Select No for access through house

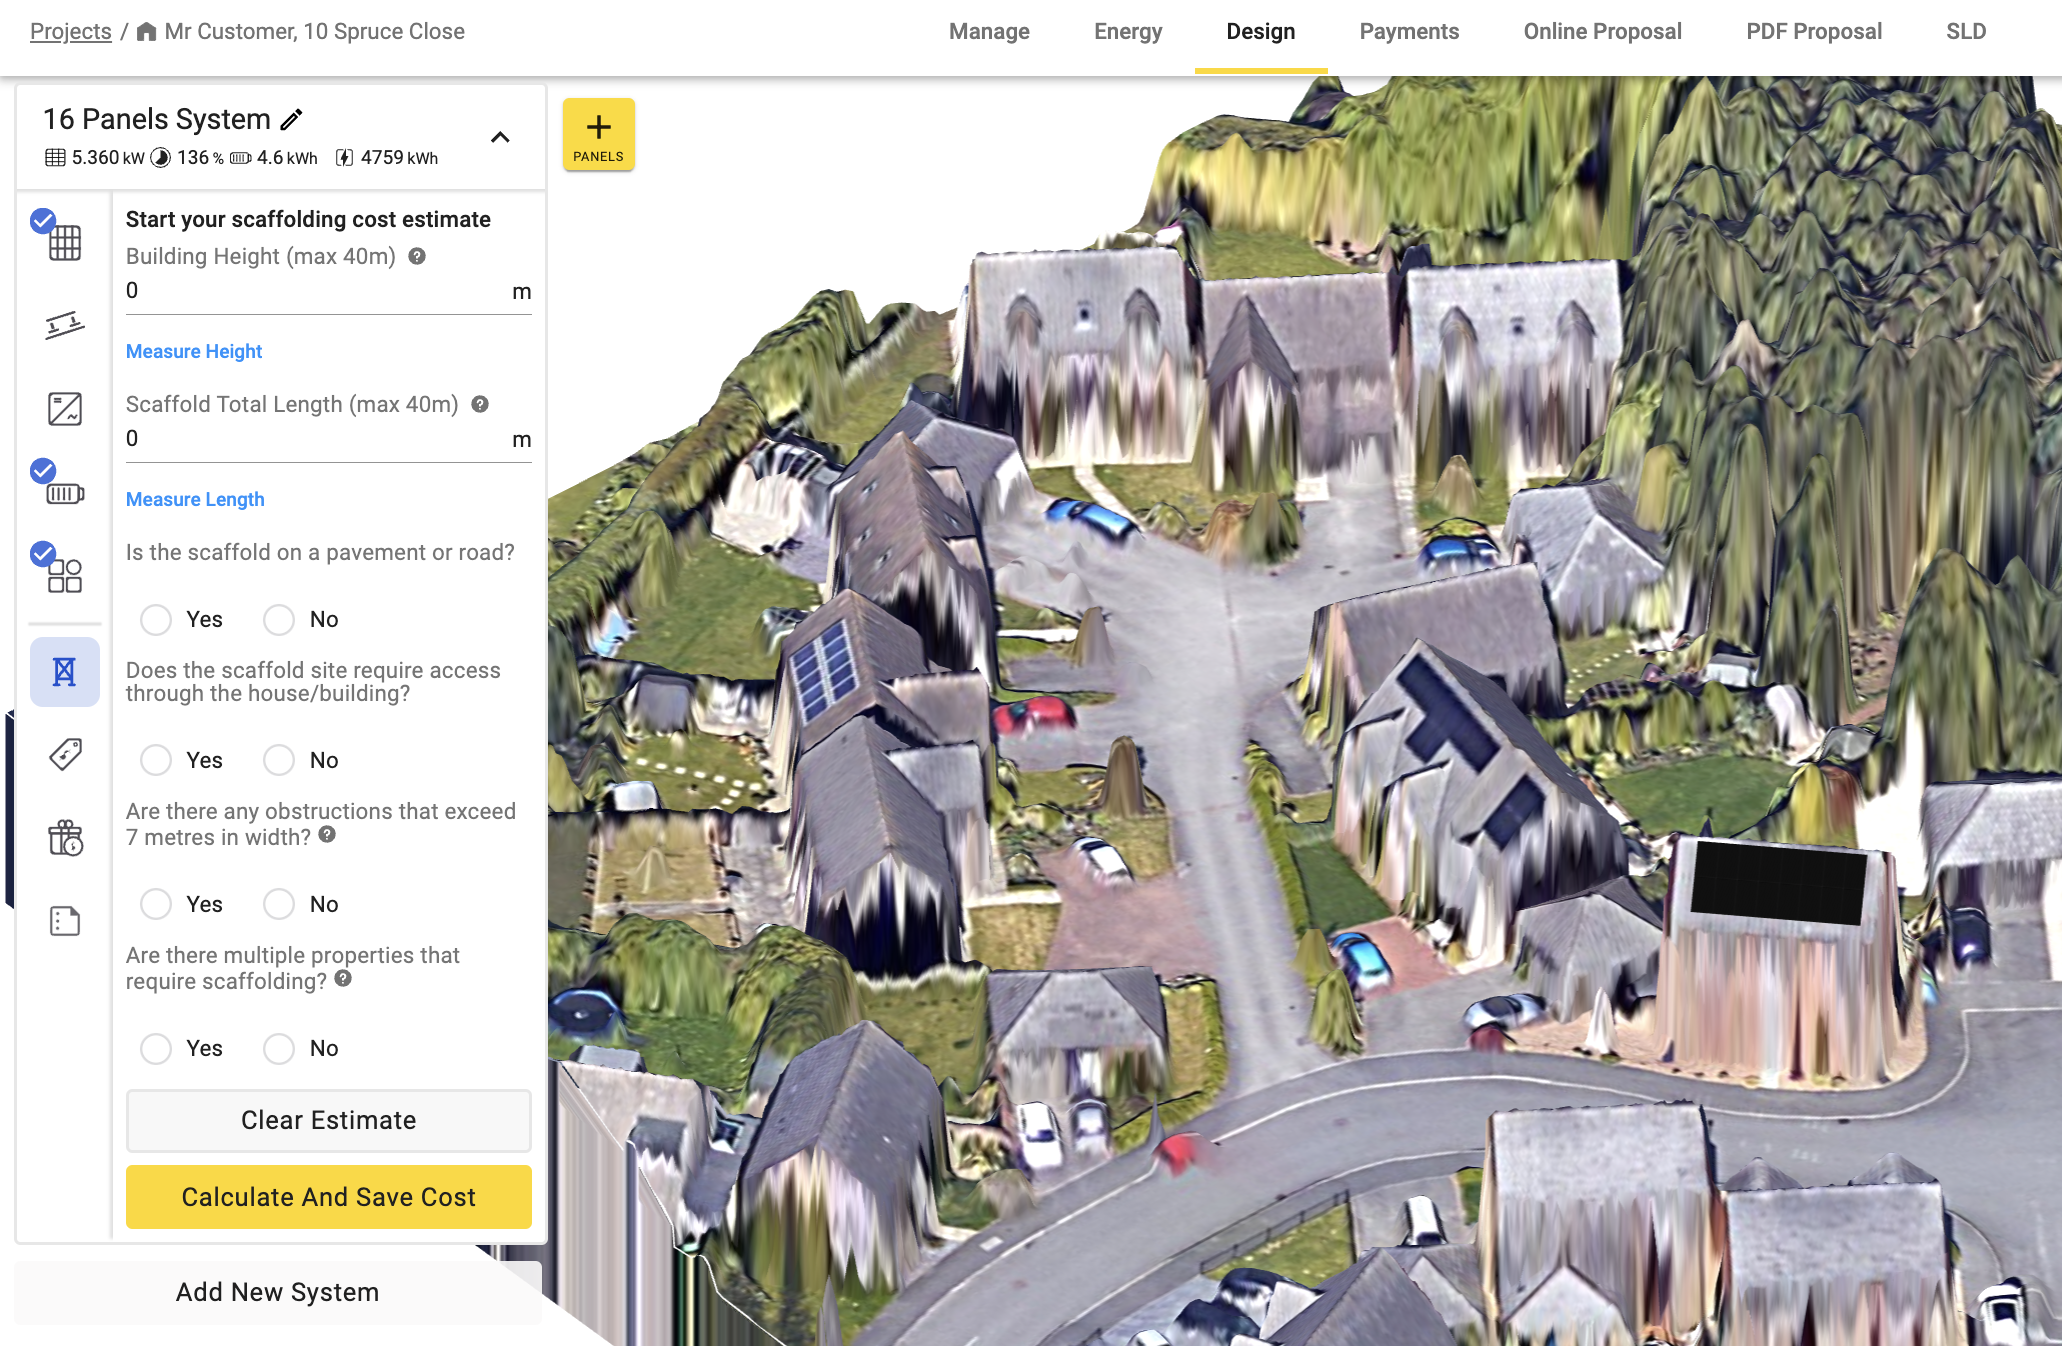[279, 760]
